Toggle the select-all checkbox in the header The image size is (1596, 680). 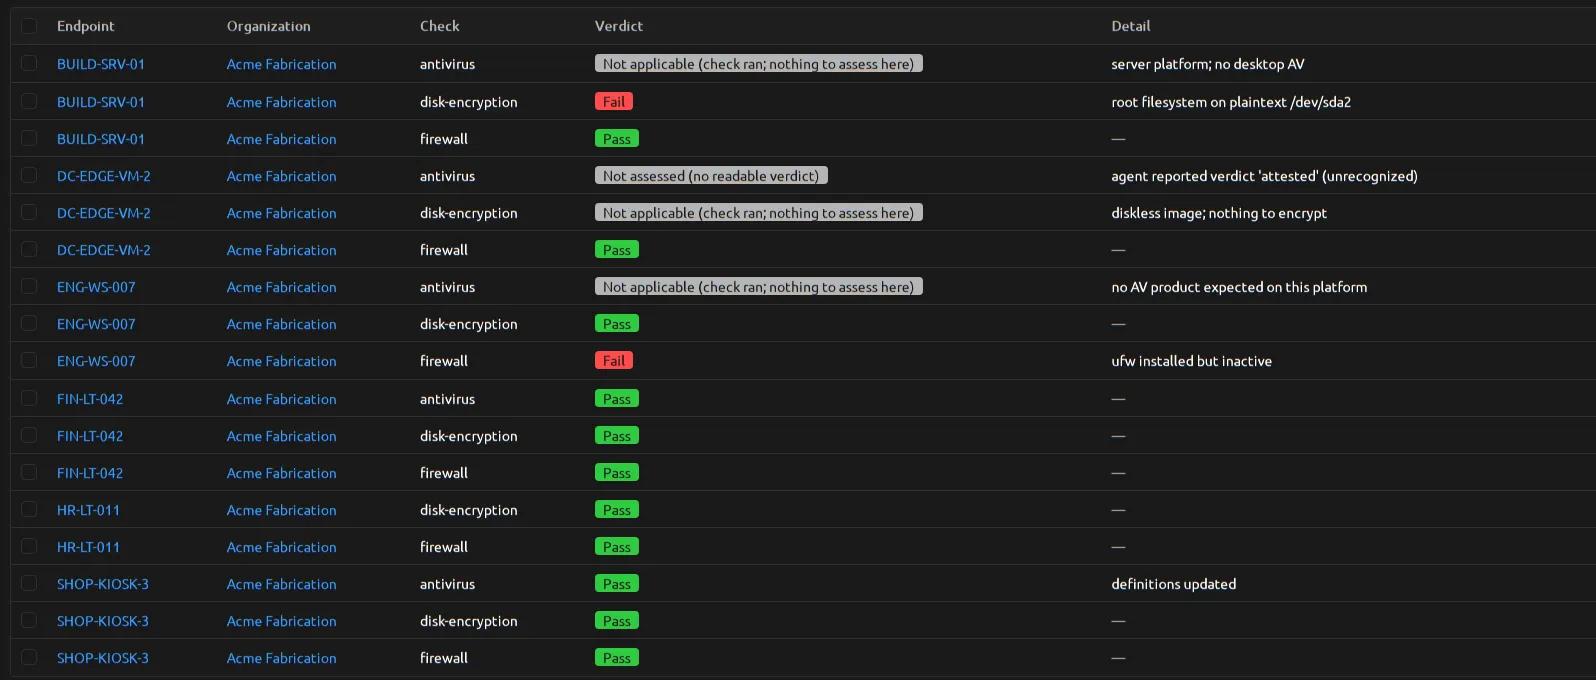click(29, 26)
